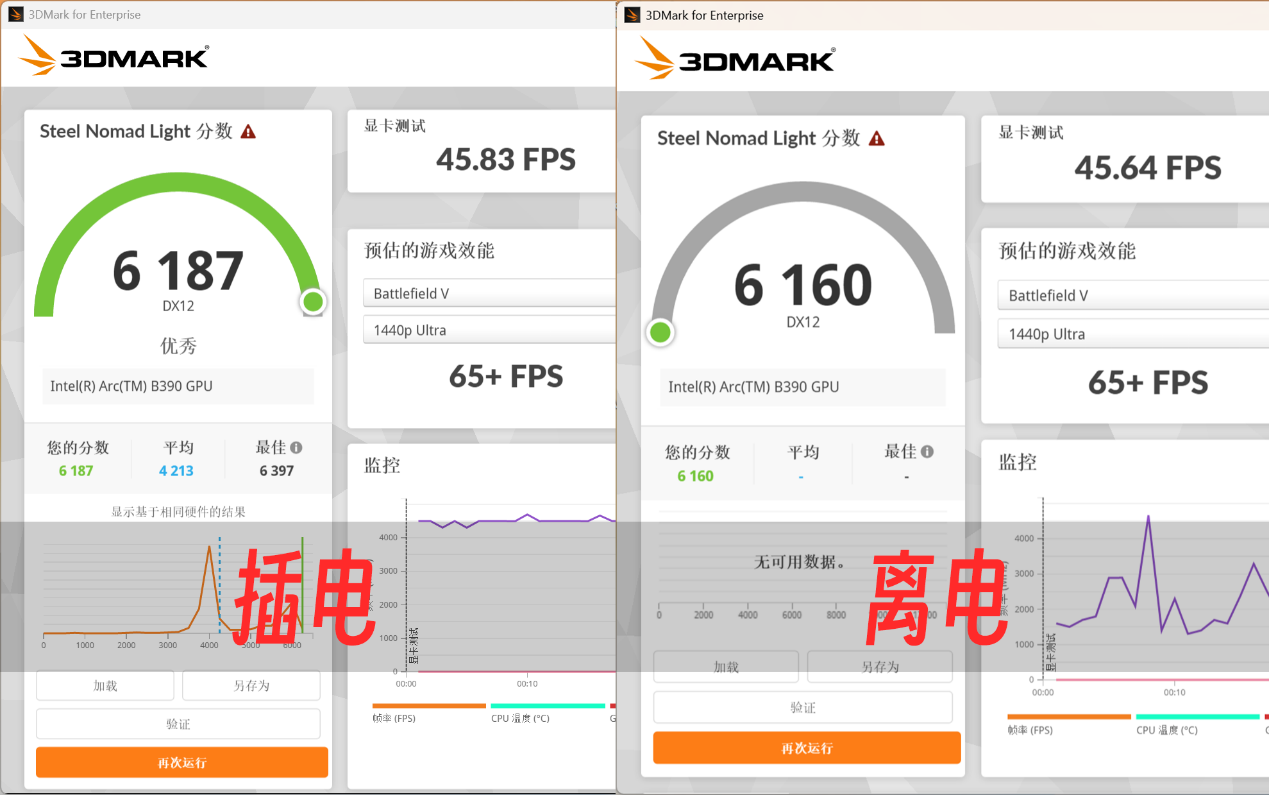Click the 加载 button in left window

[x=105, y=686]
